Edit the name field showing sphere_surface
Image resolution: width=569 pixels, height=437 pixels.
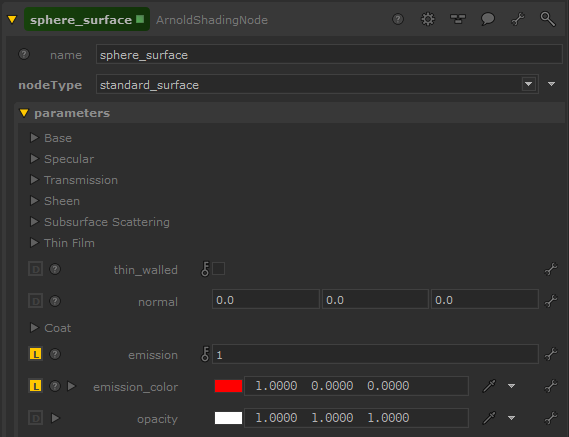point(329,54)
